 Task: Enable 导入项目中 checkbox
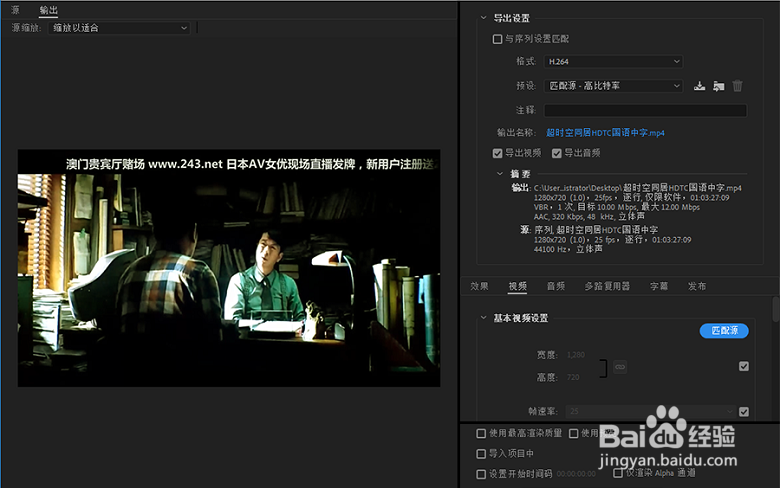(481, 454)
